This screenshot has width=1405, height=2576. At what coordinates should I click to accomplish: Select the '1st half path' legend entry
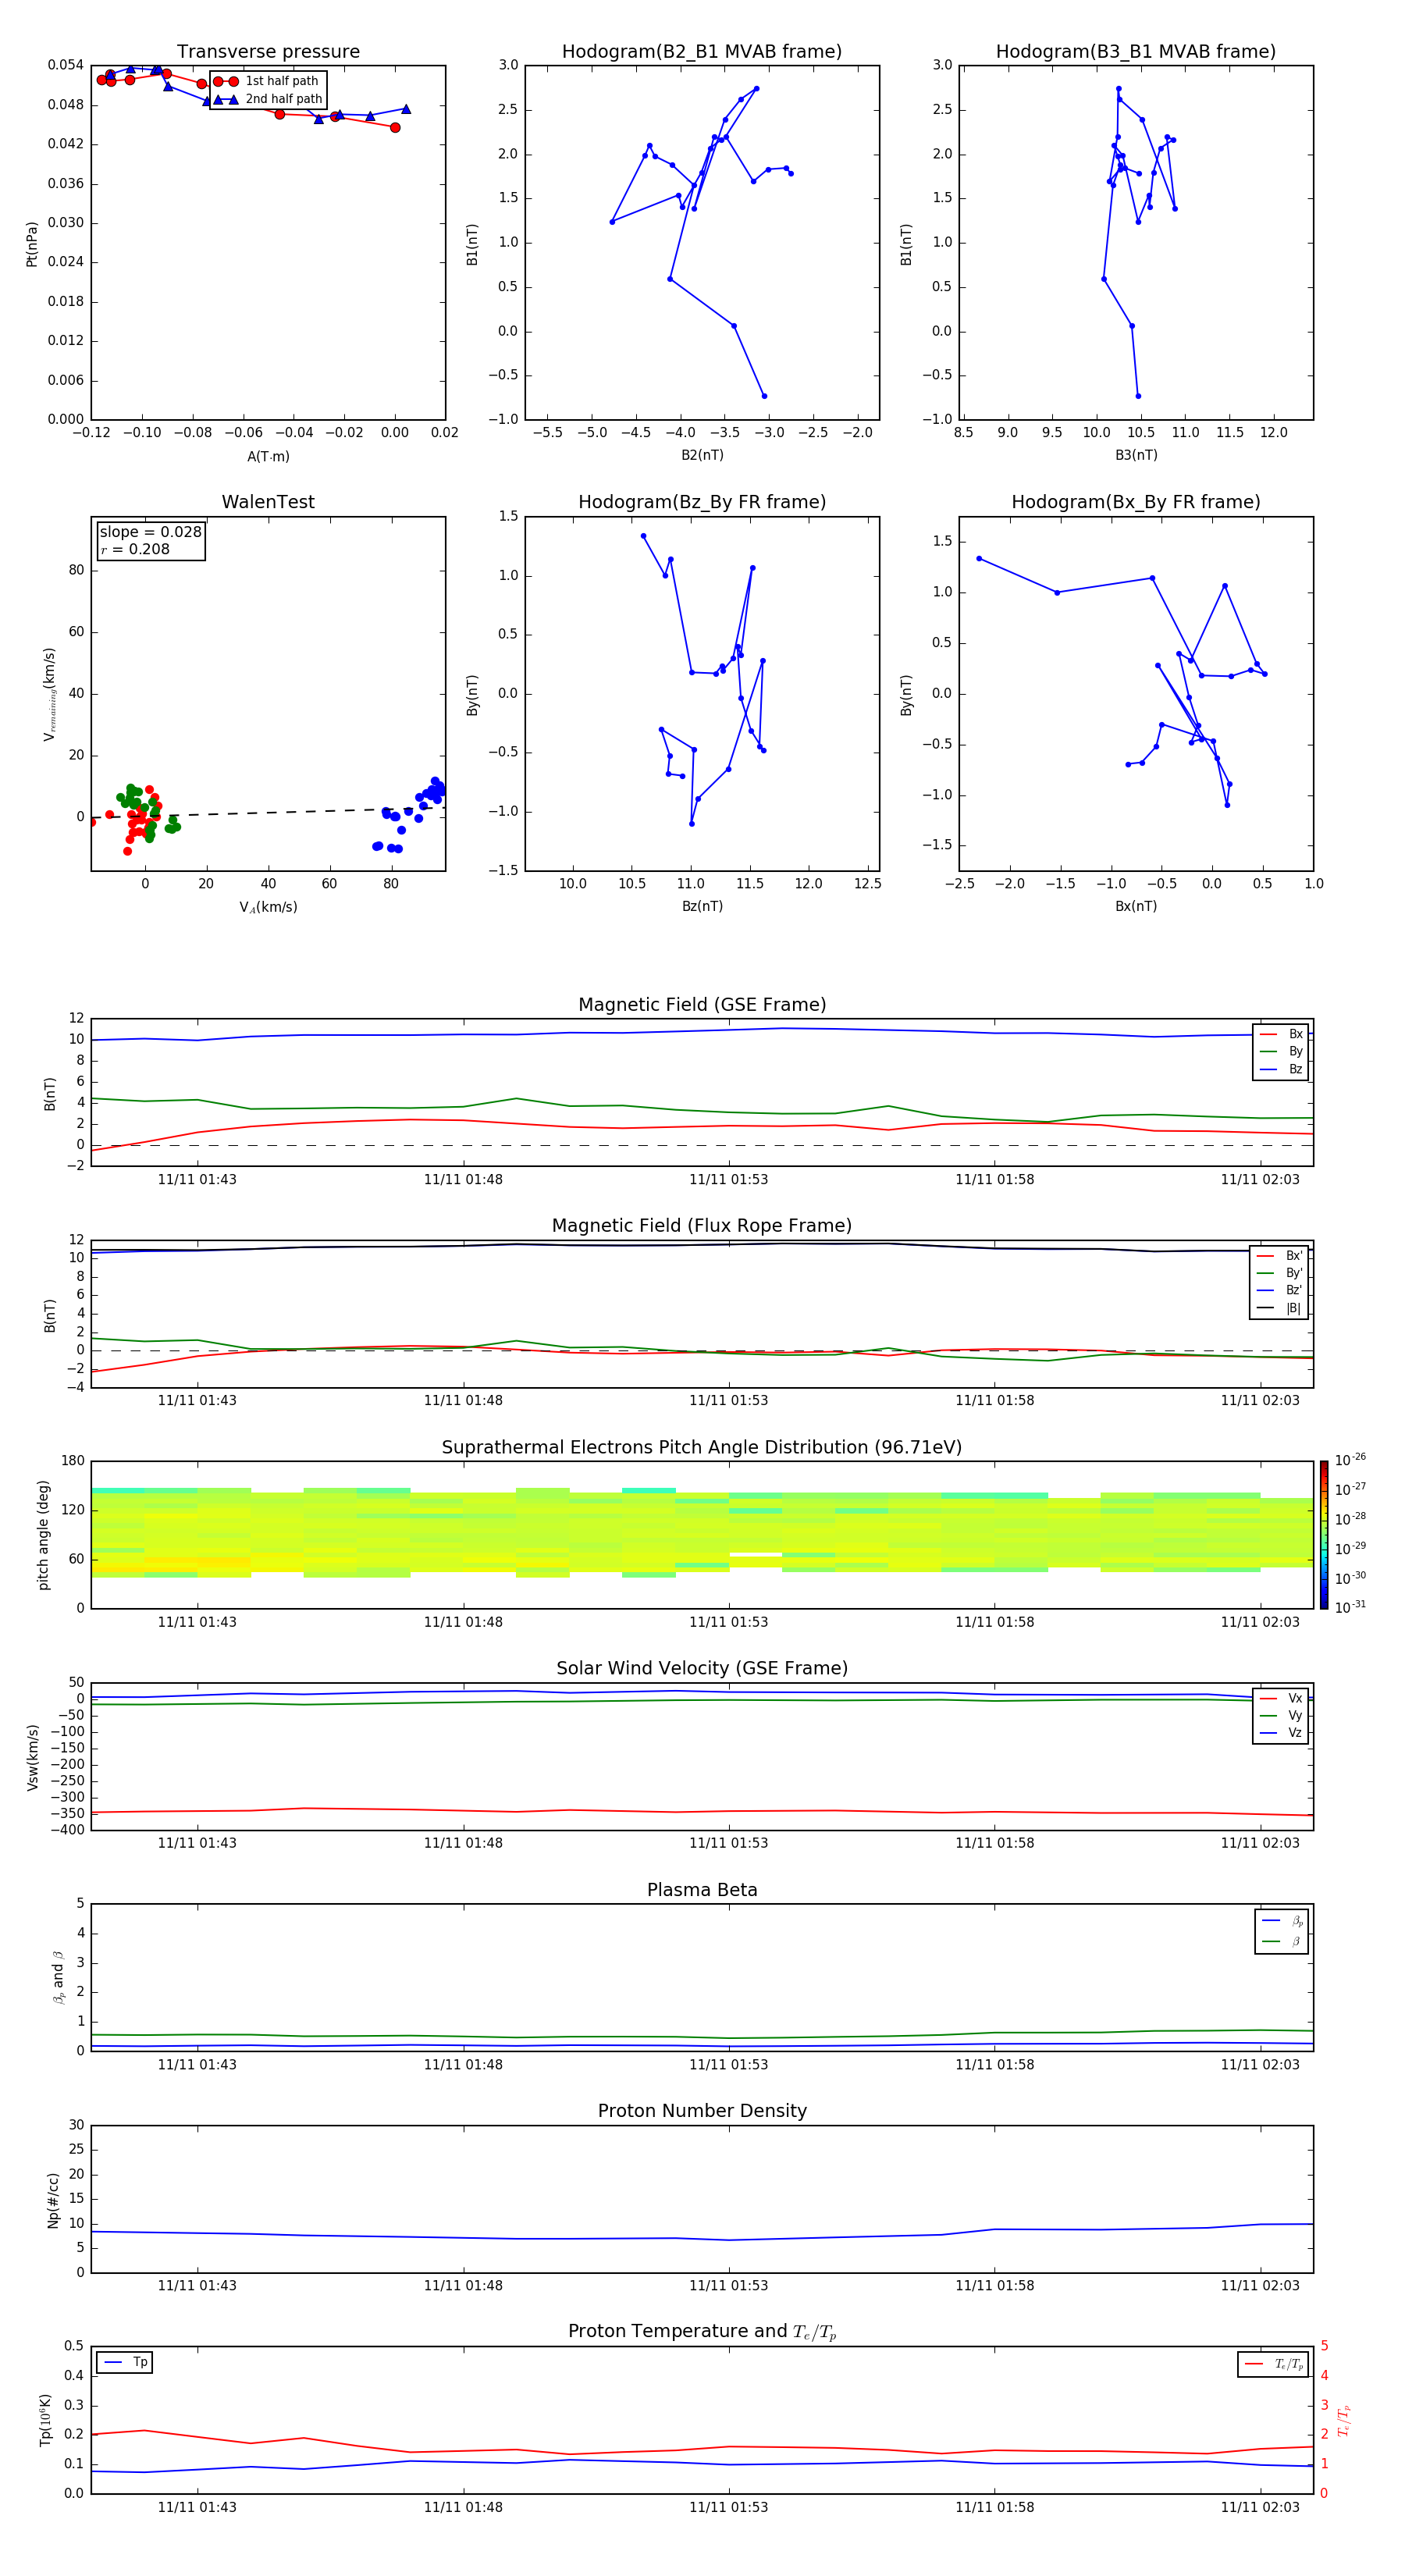[266, 81]
